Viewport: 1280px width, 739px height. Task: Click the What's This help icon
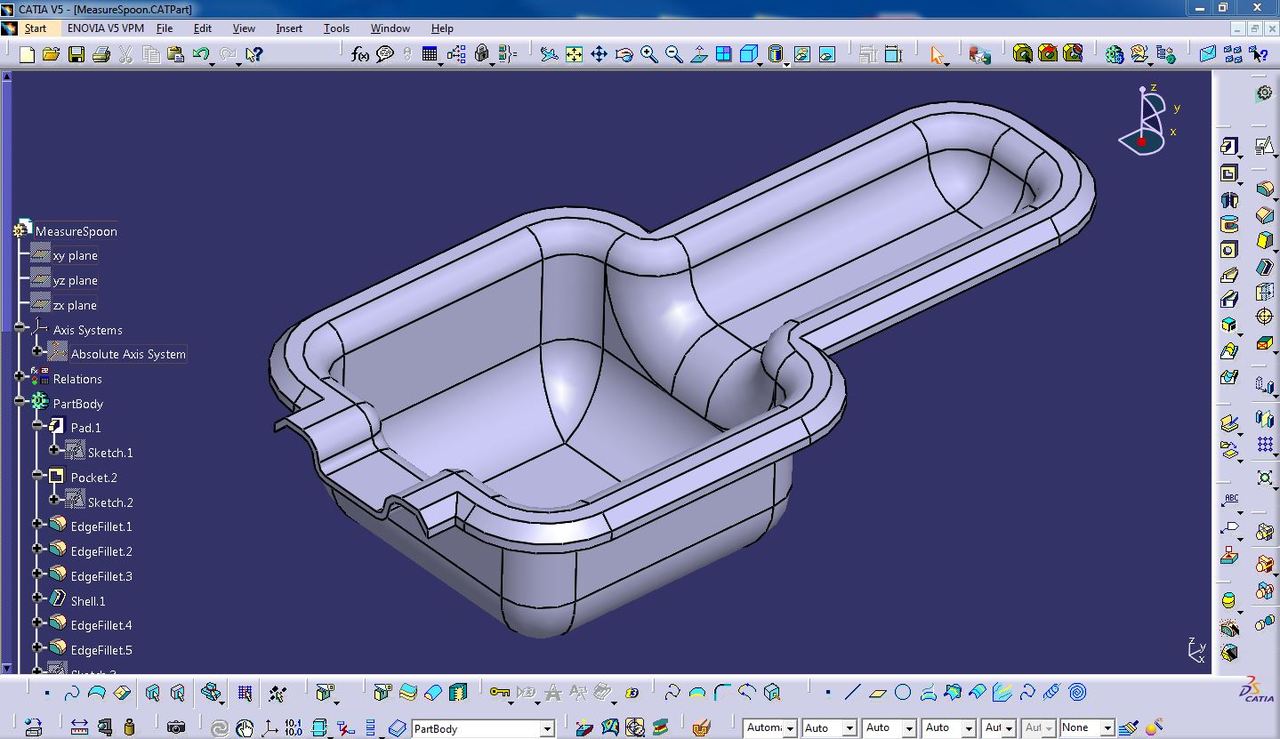coord(253,54)
